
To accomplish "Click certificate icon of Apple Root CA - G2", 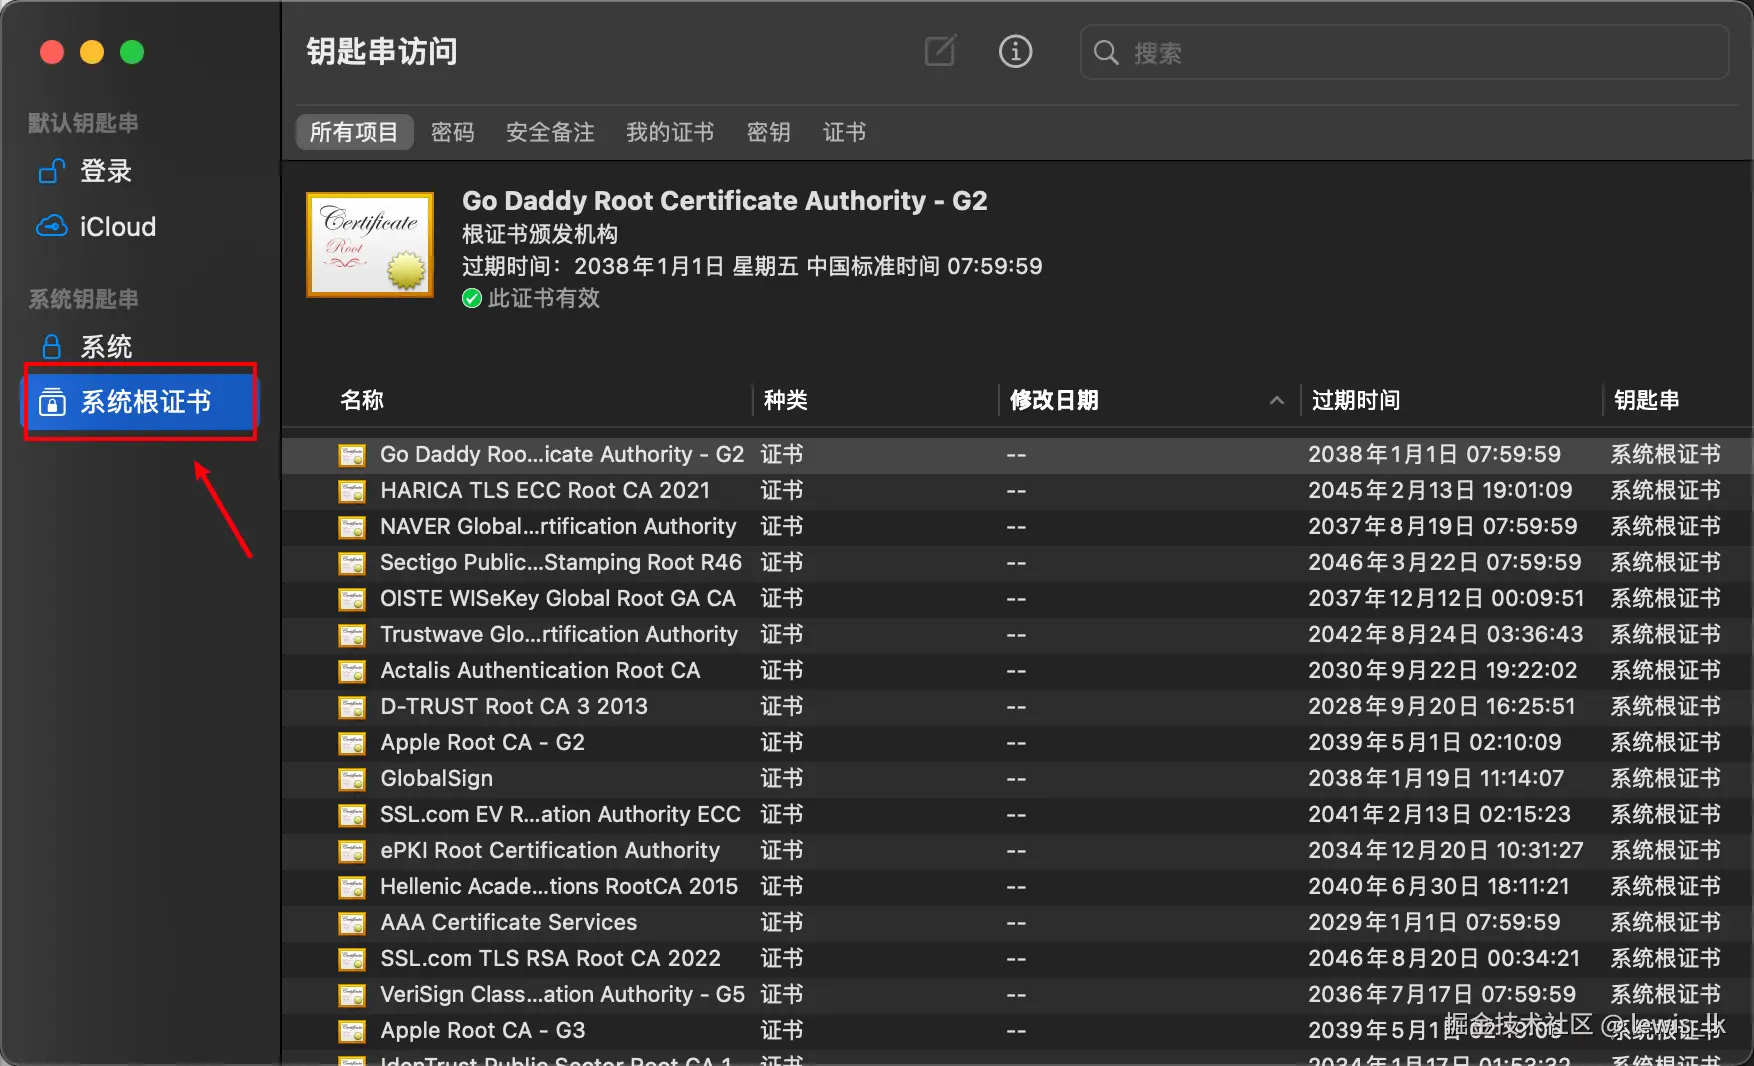I will [352, 743].
